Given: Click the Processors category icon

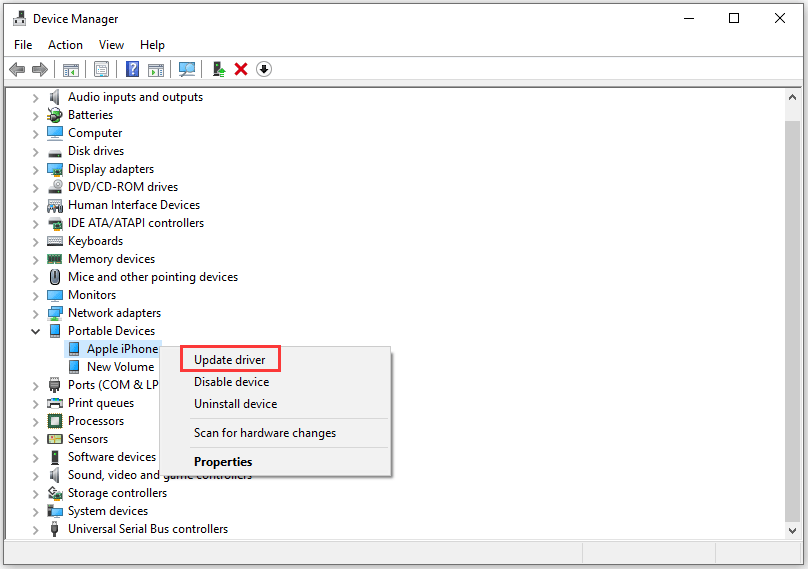Looking at the screenshot, I should coord(55,421).
